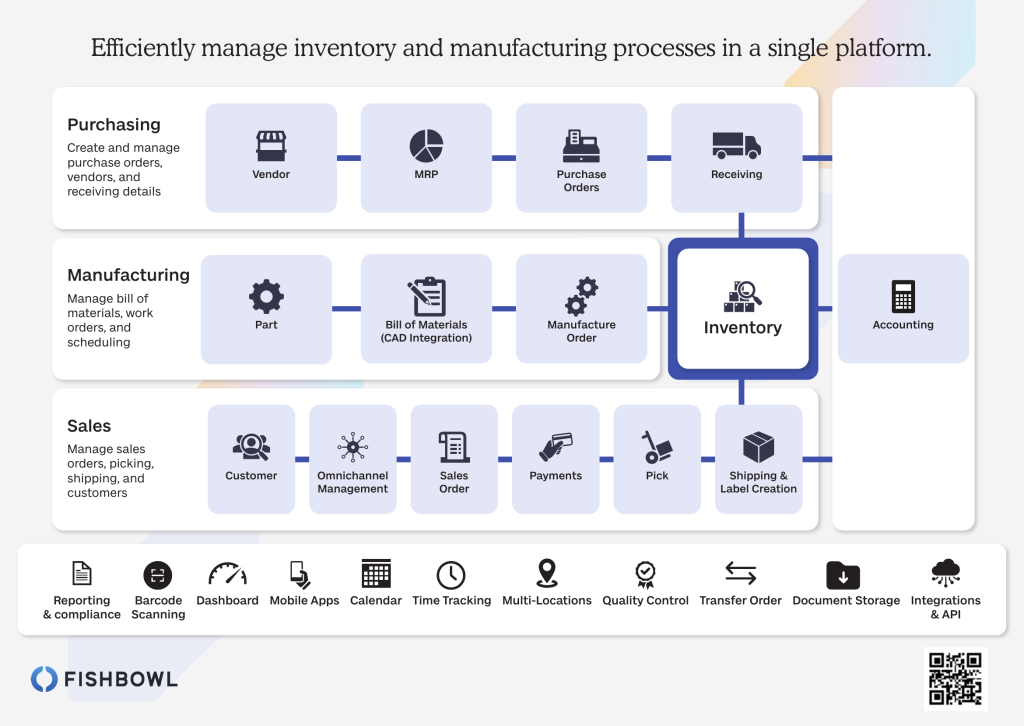Click the Shipping & Label Creation label
This screenshot has width=1024, height=726.
coord(758,482)
